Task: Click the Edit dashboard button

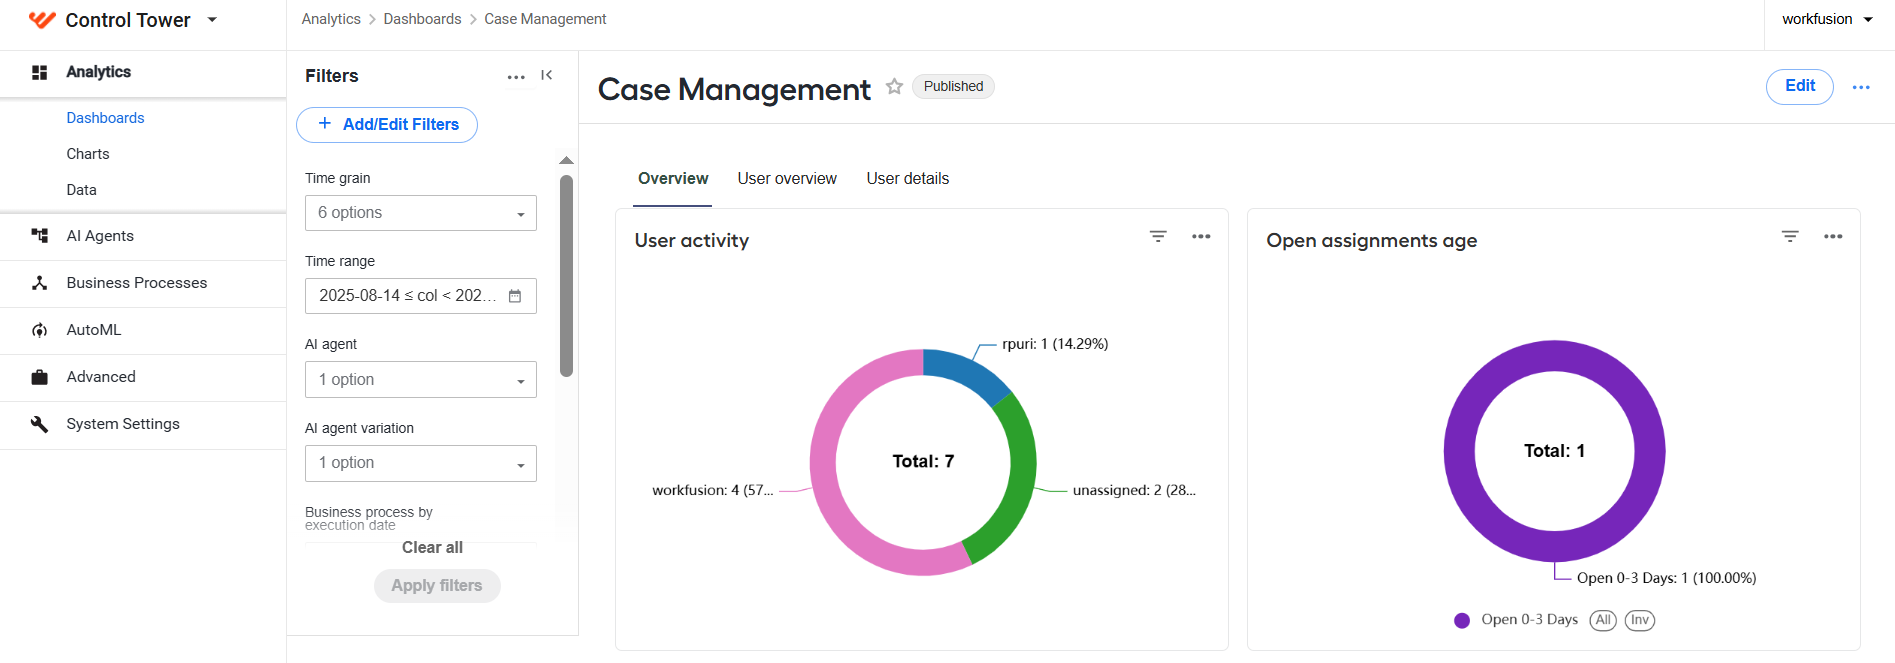Action: tap(1800, 87)
